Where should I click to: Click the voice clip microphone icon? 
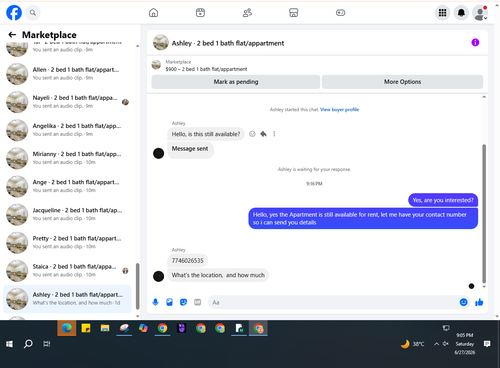[x=155, y=302]
